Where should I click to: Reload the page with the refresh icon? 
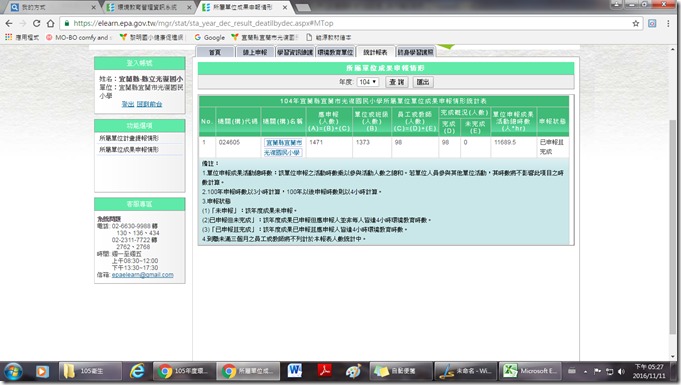[36, 23]
